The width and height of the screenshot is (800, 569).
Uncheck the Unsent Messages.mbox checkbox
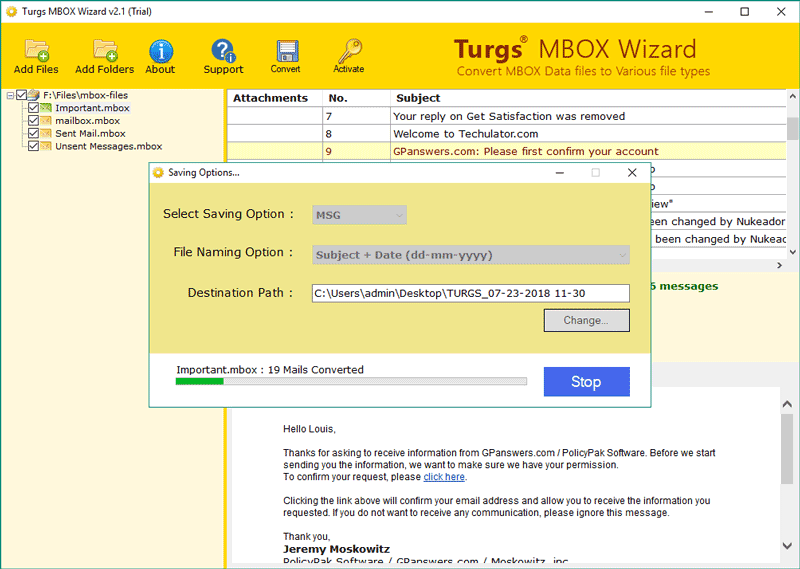tap(34, 146)
